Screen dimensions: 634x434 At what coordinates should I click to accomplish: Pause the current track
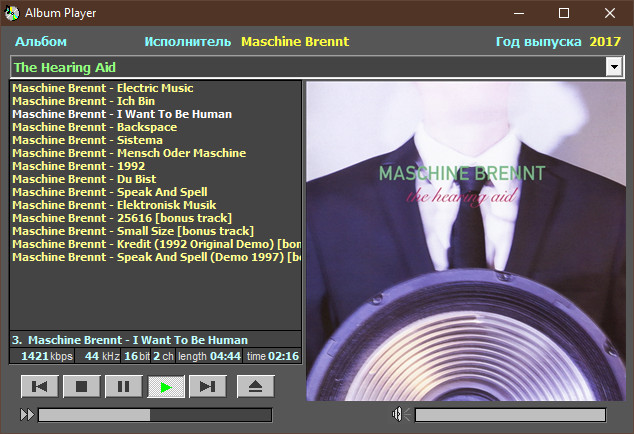click(124, 386)
